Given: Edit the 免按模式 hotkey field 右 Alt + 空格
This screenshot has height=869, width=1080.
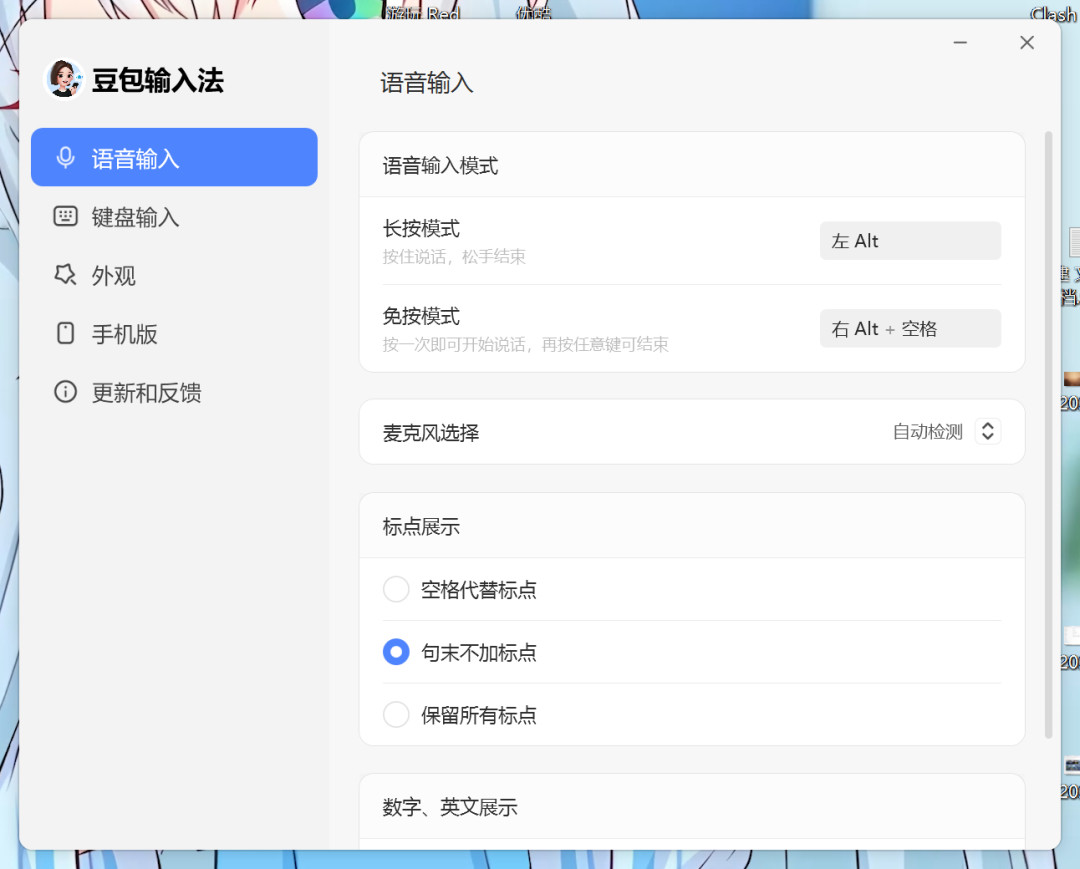Looking at the screenshot, I should [910, 328].
